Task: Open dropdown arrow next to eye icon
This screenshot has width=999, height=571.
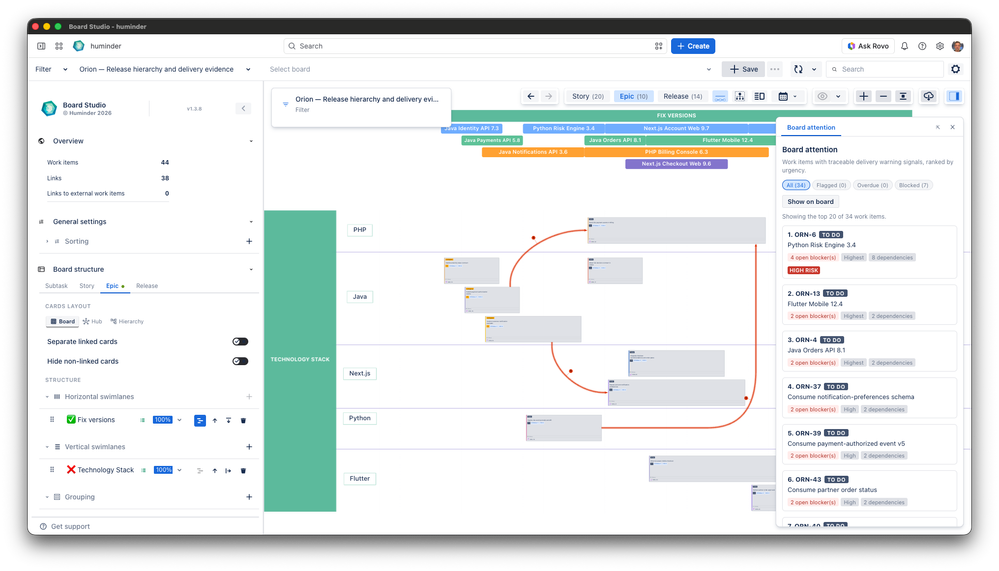Action: (x=838, y=96)
